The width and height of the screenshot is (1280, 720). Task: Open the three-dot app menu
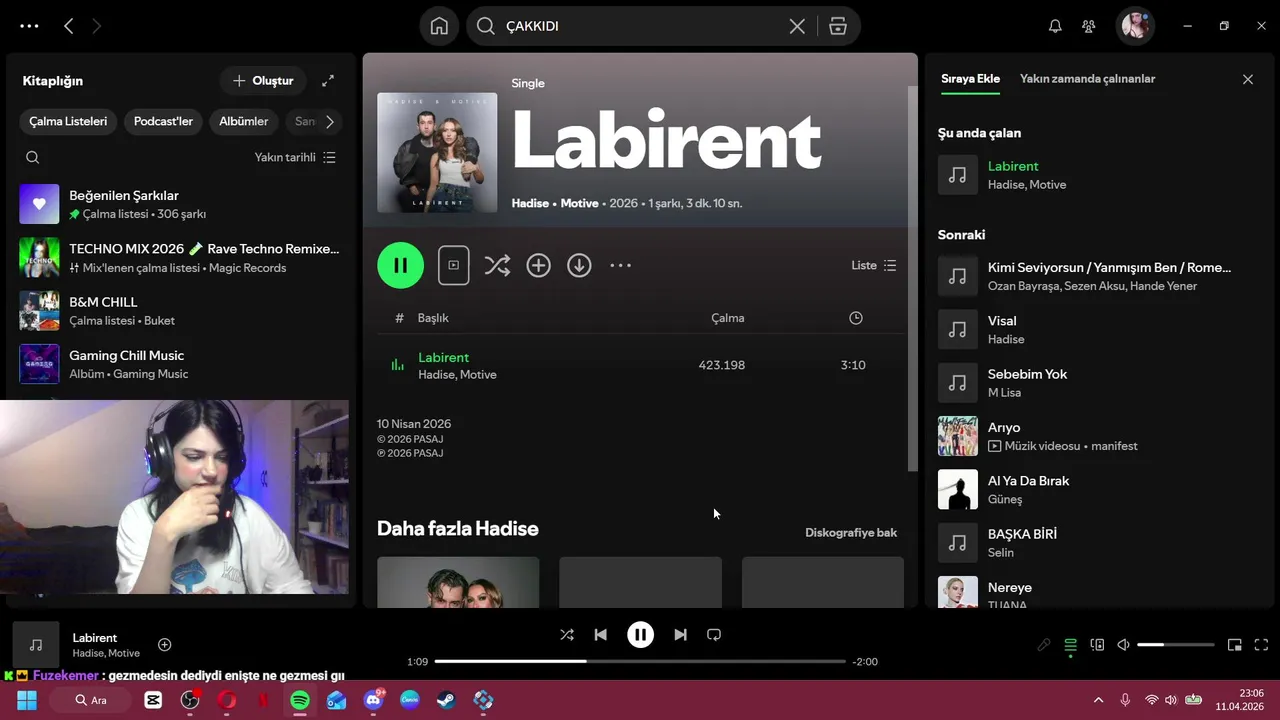[x=29, y=26]
